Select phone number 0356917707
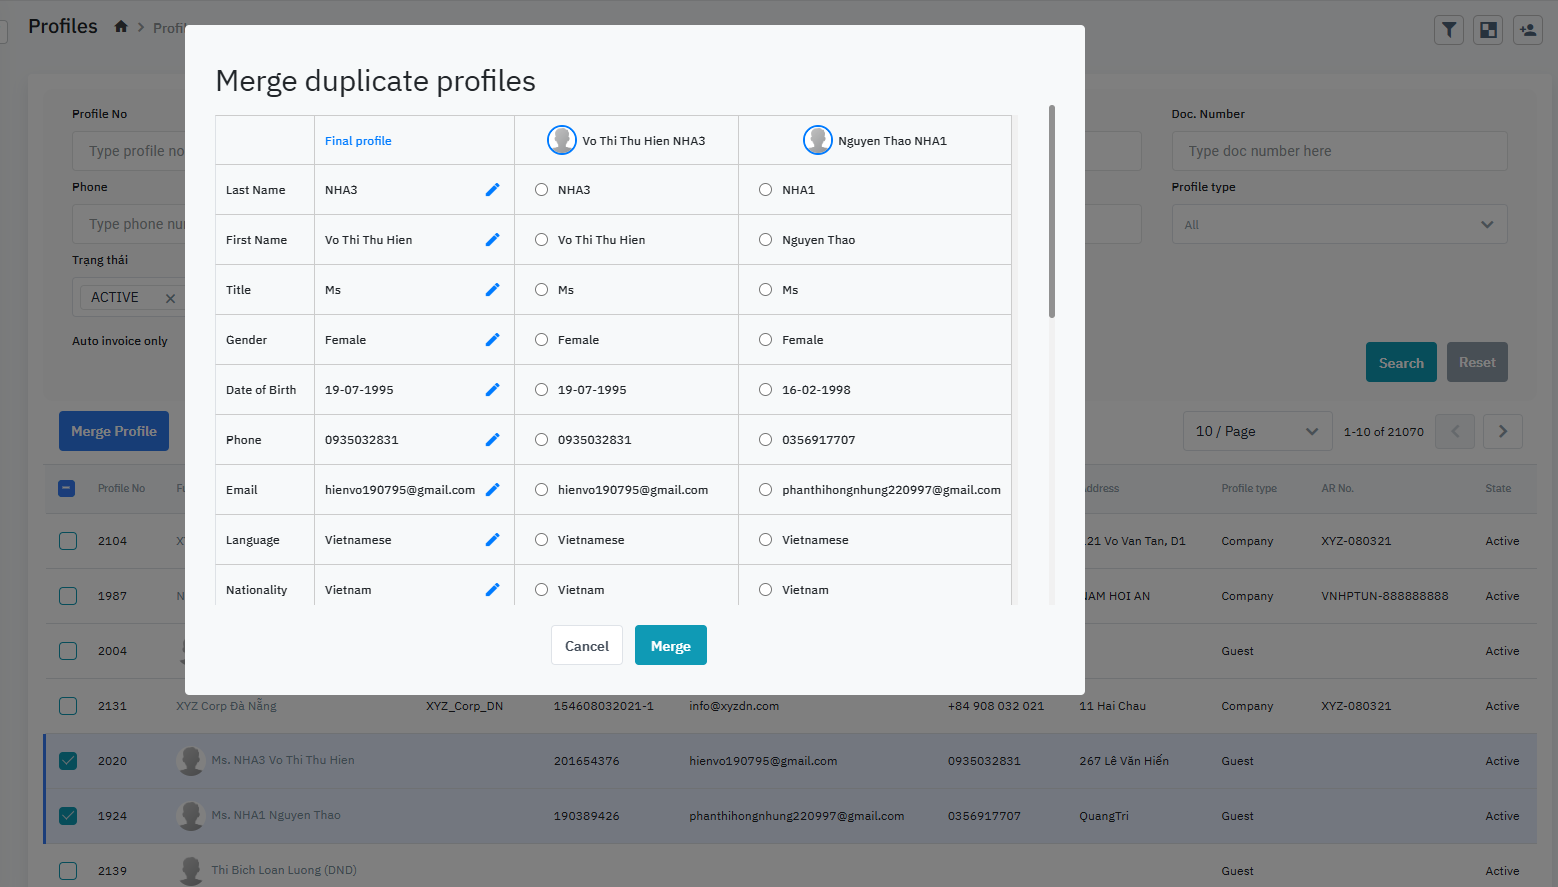 [x=766, y=440]
